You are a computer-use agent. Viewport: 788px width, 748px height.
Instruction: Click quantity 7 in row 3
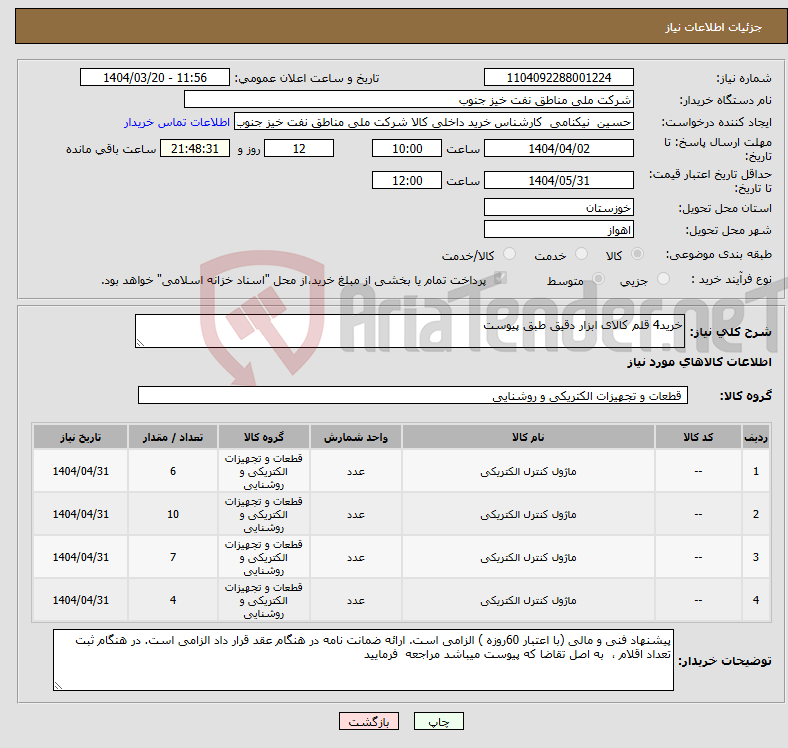[x=173, y=557]
